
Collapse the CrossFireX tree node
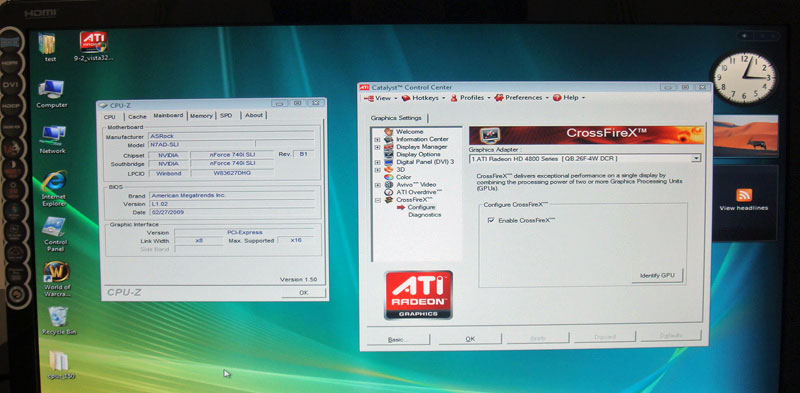pos(378,200)
